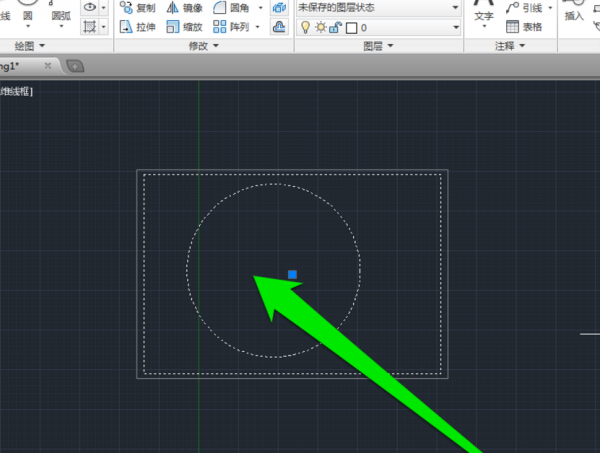Click the 插入 (Insert) block button
This screenshot has width=600, height=453.
click(574, 11)
